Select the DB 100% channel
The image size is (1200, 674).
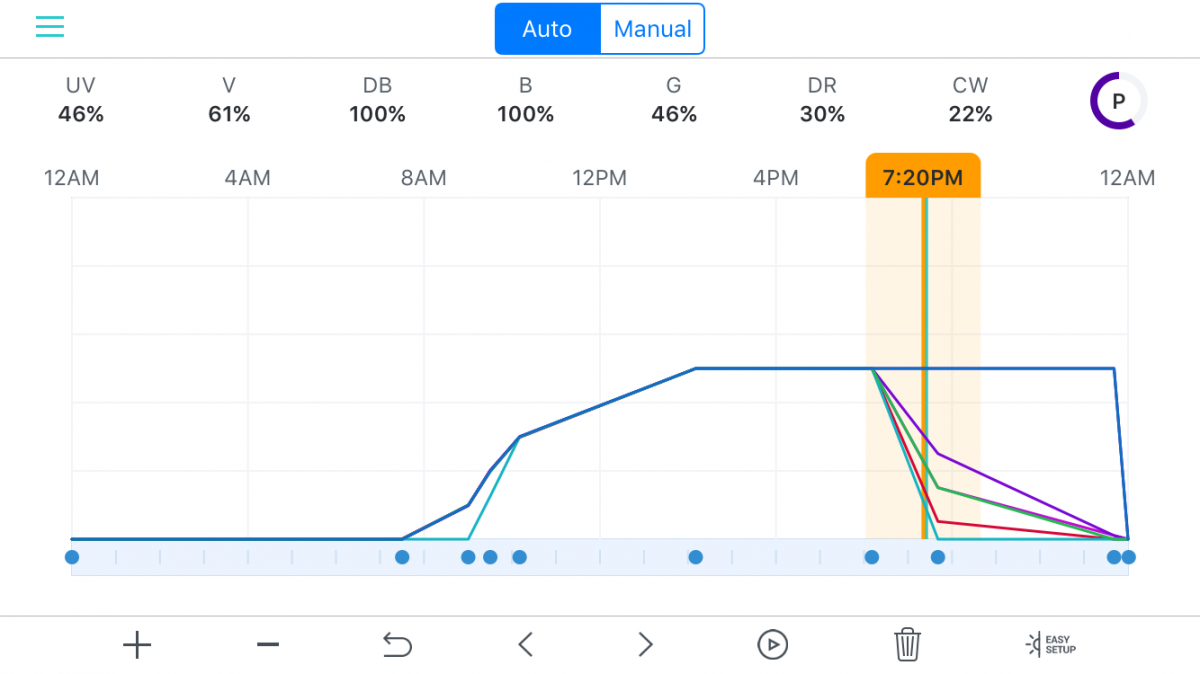coord(377,100)
